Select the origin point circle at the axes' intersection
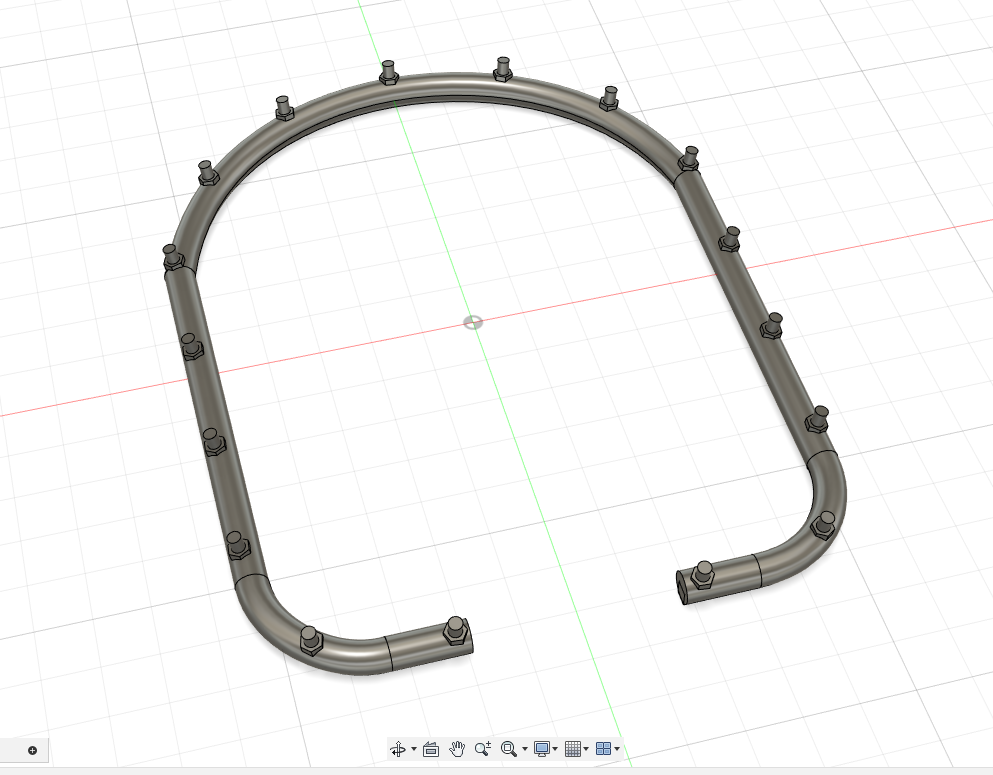Image resolution: width=993 pixels, height=775 pixels. (x=473, y=323)
